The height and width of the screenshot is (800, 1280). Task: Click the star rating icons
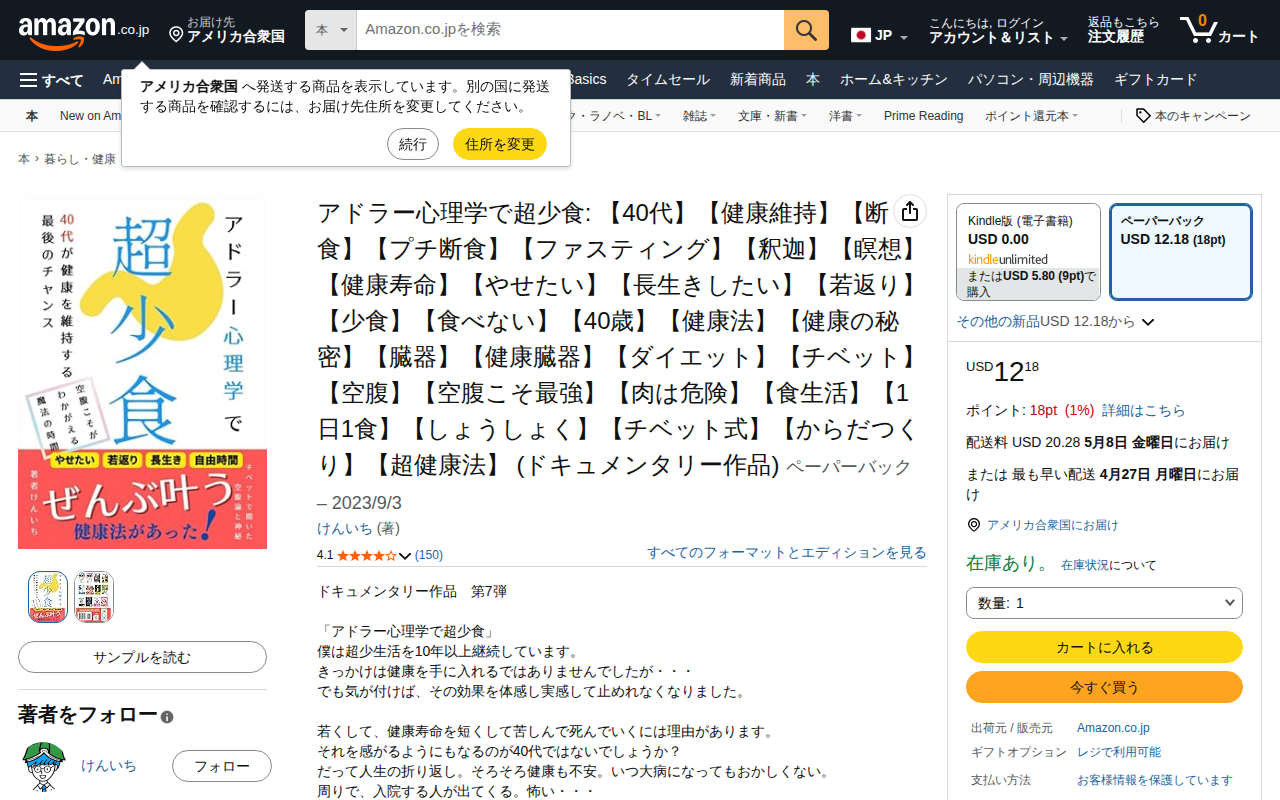(x=366, y=555)
